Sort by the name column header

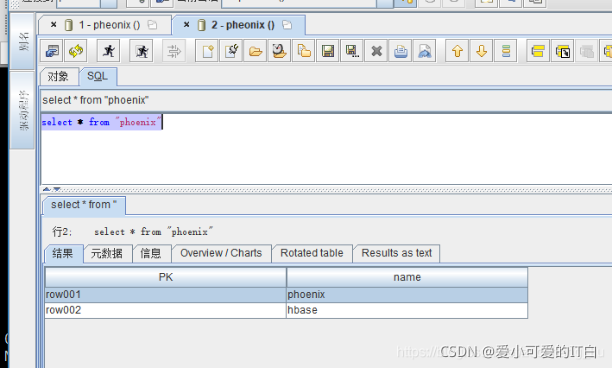tap(407, 277)
